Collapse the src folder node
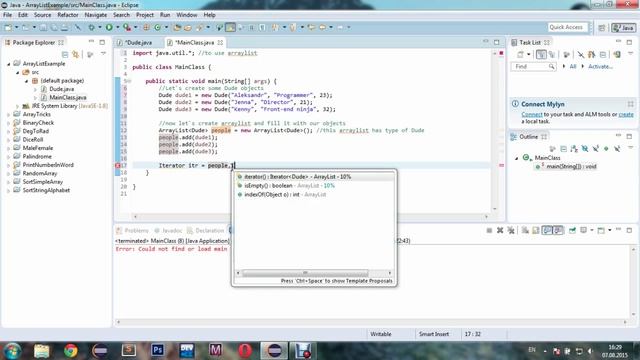This screenshot has height=360, width=640. pos(18,72)
